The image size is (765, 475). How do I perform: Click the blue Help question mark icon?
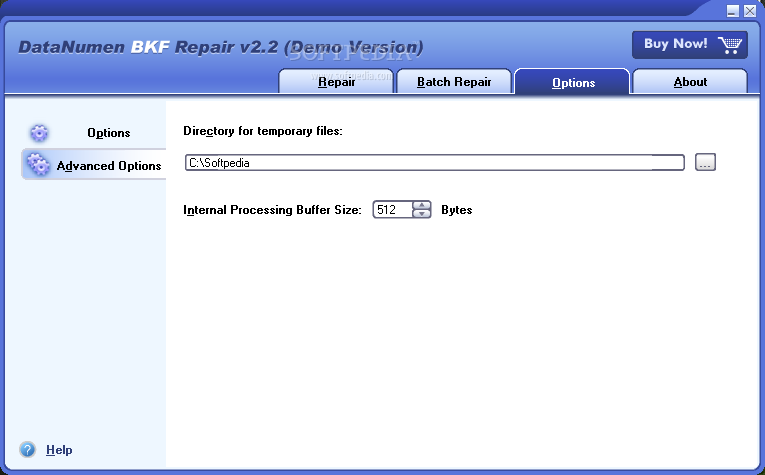[x=28, y=449]
